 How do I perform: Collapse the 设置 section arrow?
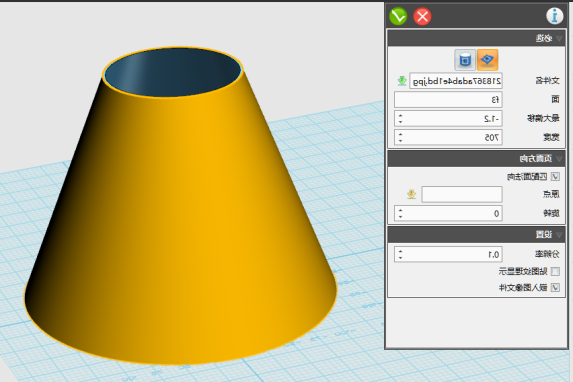click(x=559, y=235)
